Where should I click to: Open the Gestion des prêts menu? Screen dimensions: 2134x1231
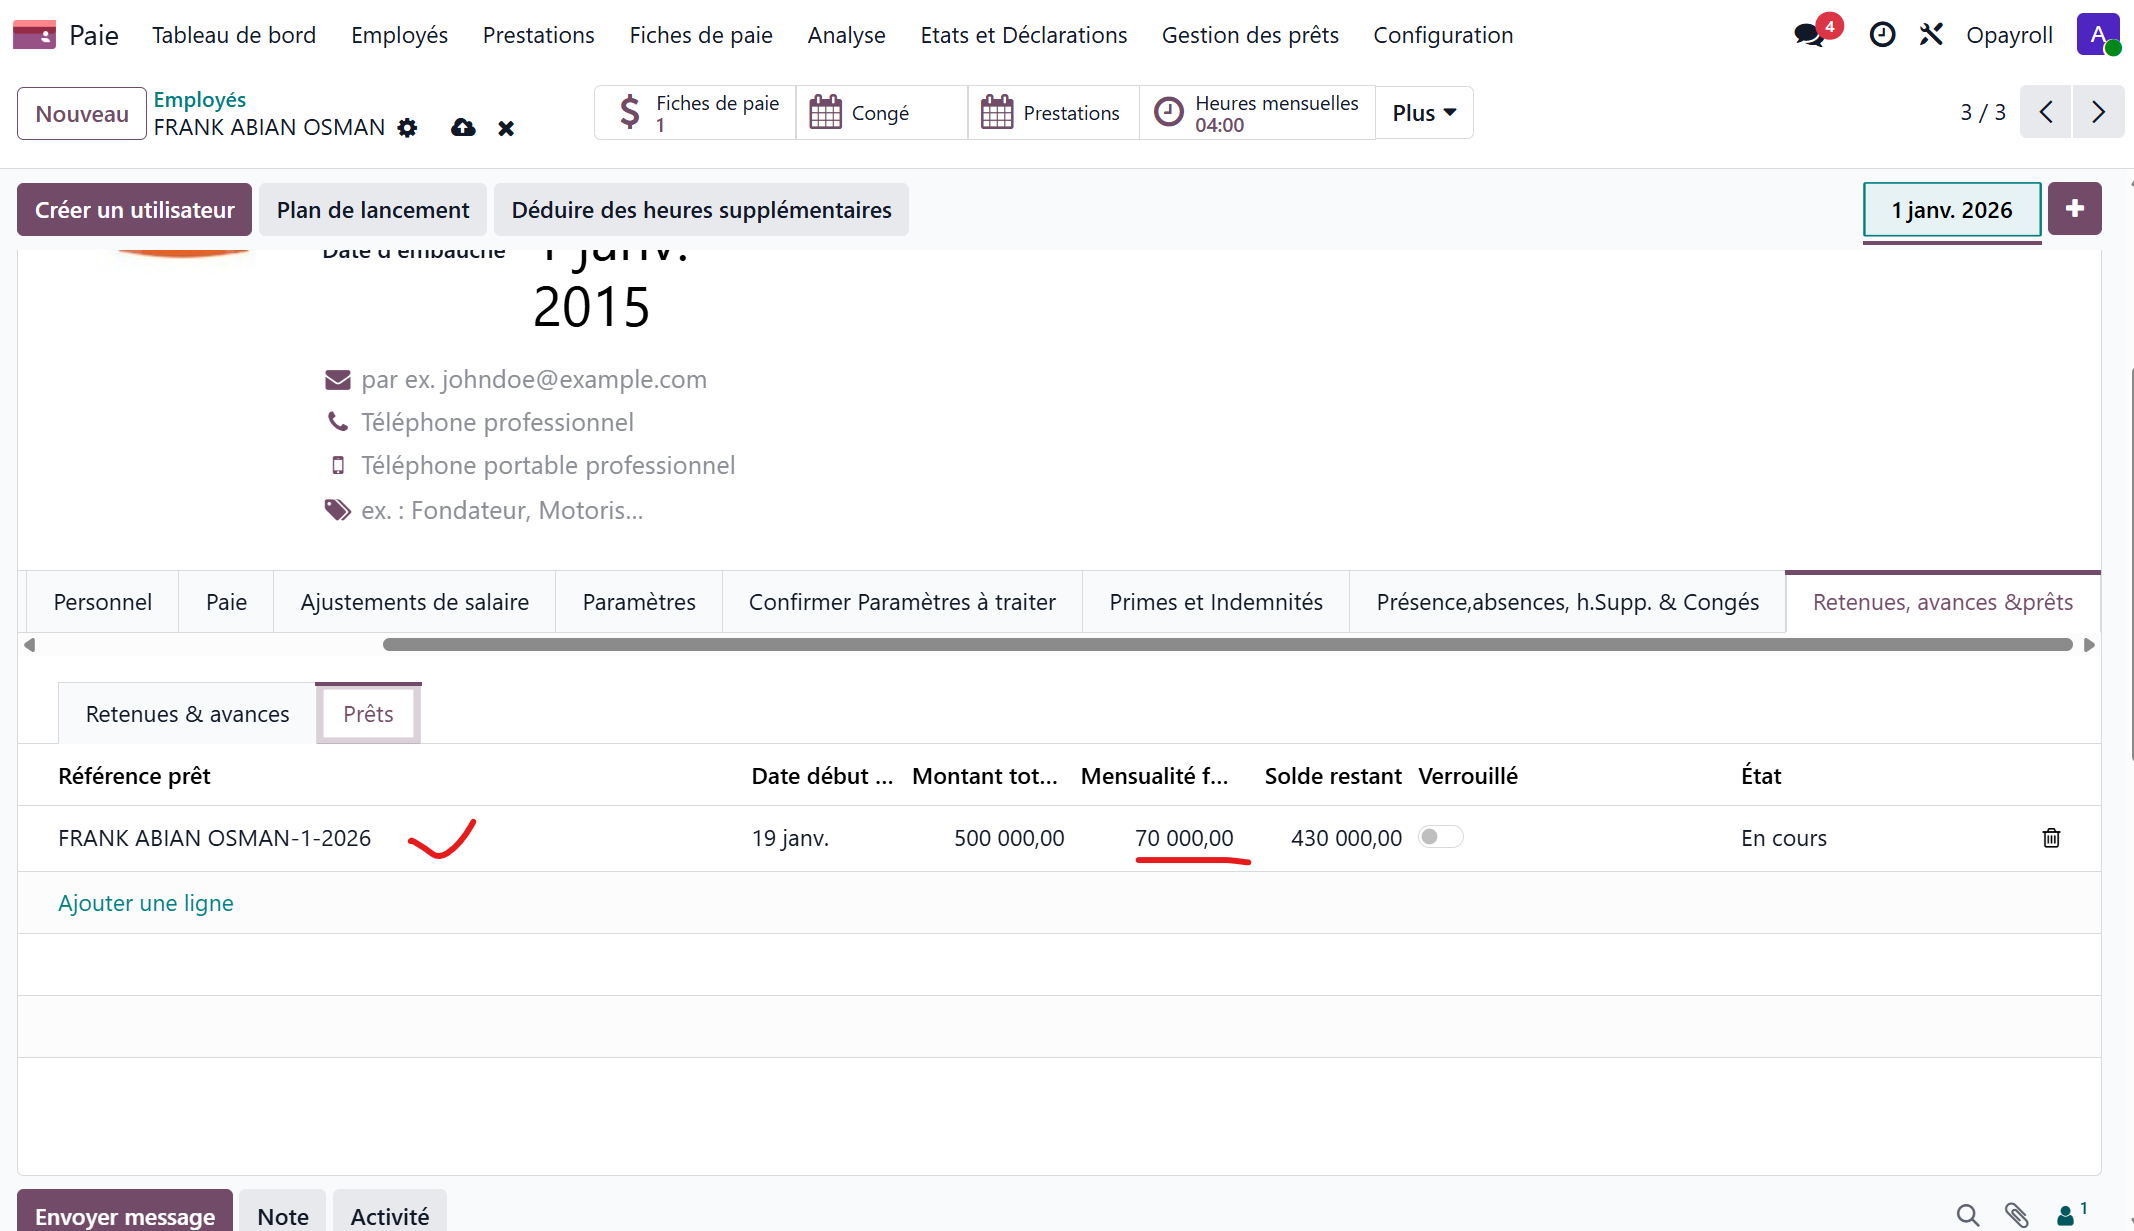(x=1250, y=35)
